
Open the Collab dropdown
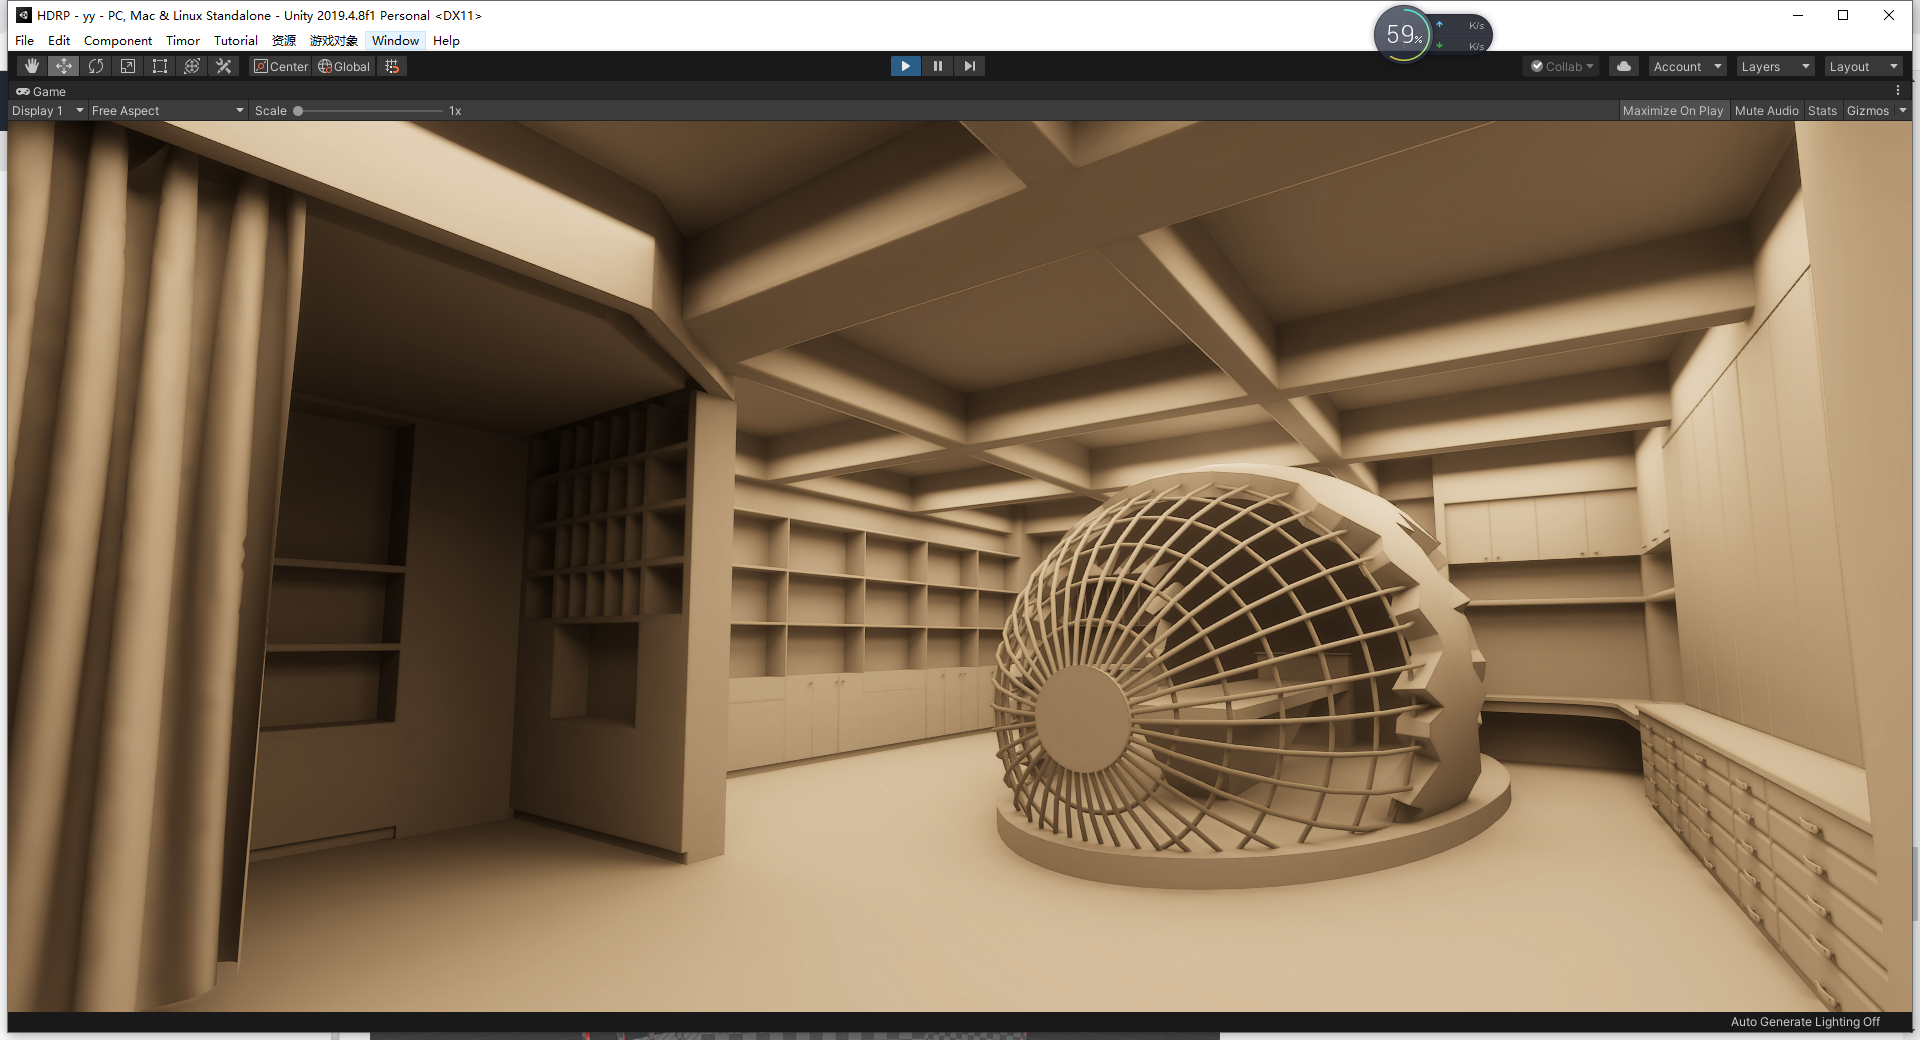1561,66
